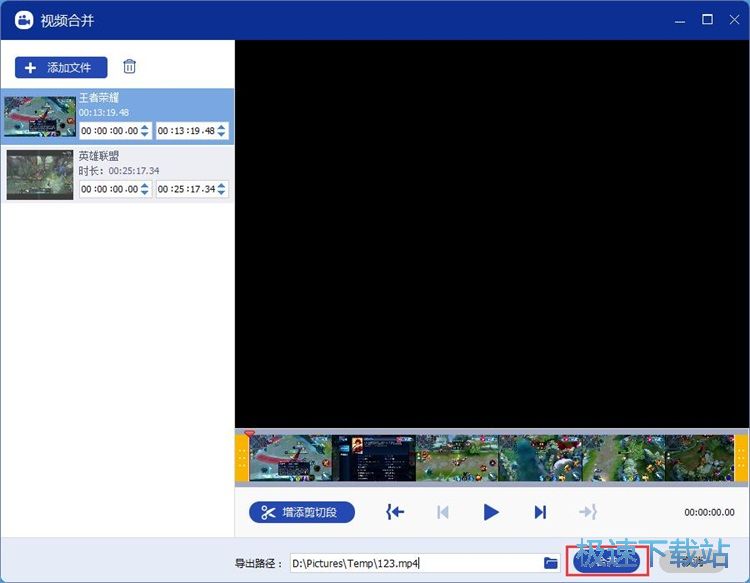Click the red-highlighted merge button
The width and height of the screenshot is (750, 583).
[603, 562]
